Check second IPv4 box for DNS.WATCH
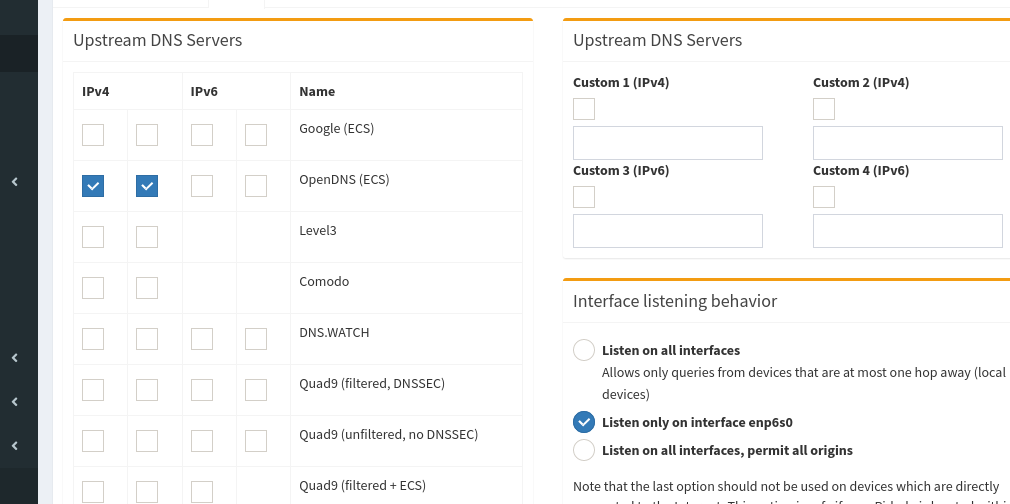 click(147, 339)
